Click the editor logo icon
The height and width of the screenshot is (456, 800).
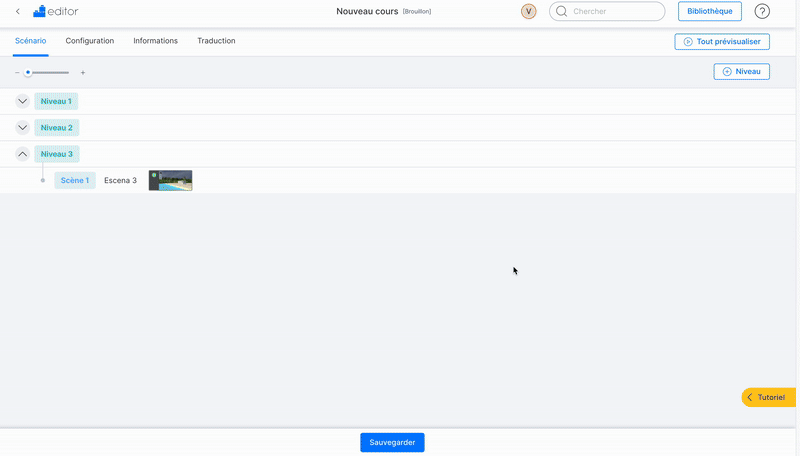point(39,12)
